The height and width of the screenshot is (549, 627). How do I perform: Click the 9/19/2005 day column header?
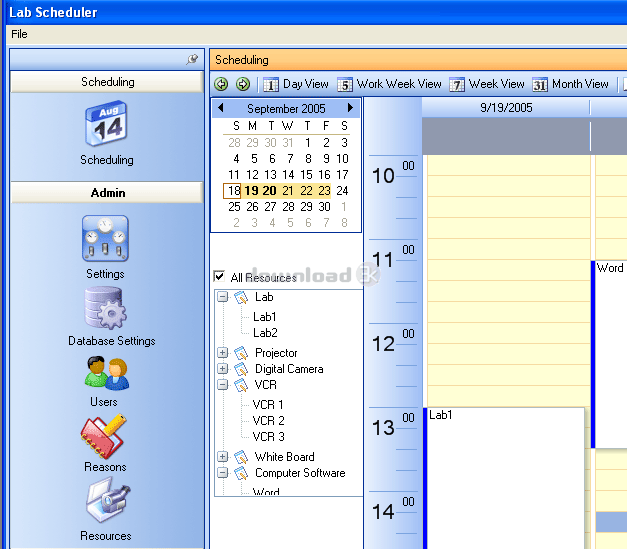(506, 108)
